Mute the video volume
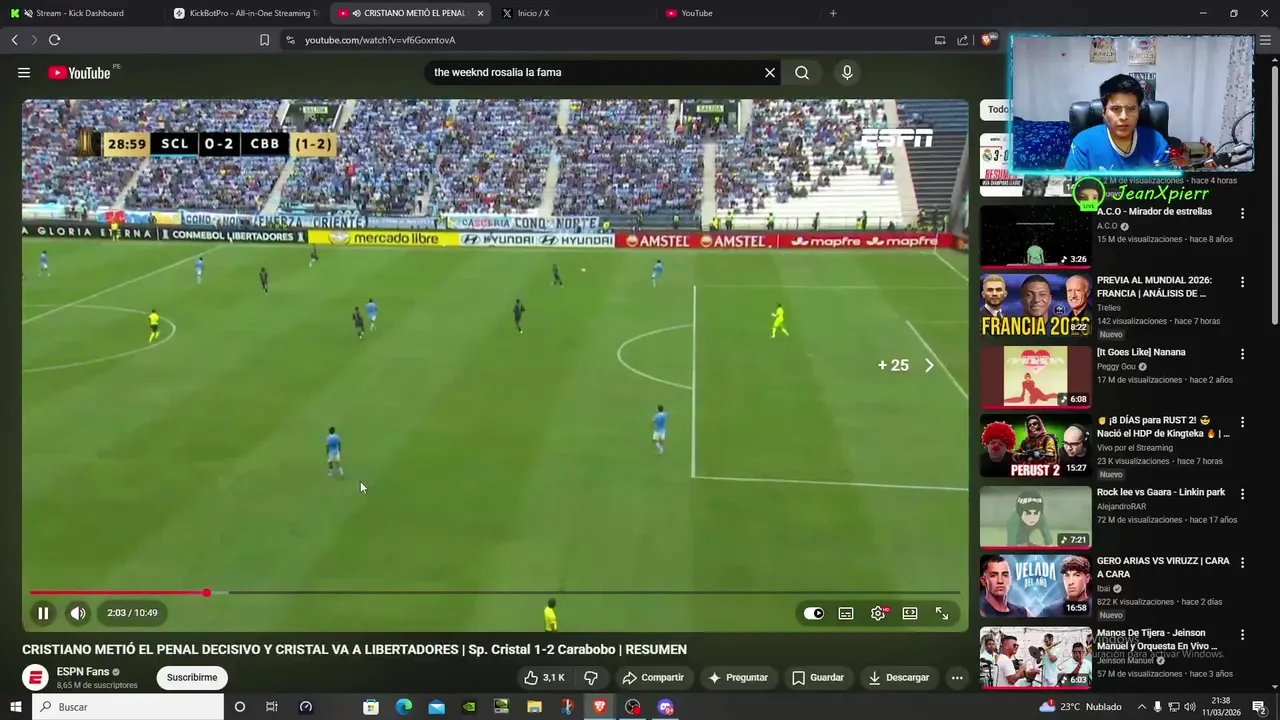The image size is (1280, 720). [x=78, y=613]
